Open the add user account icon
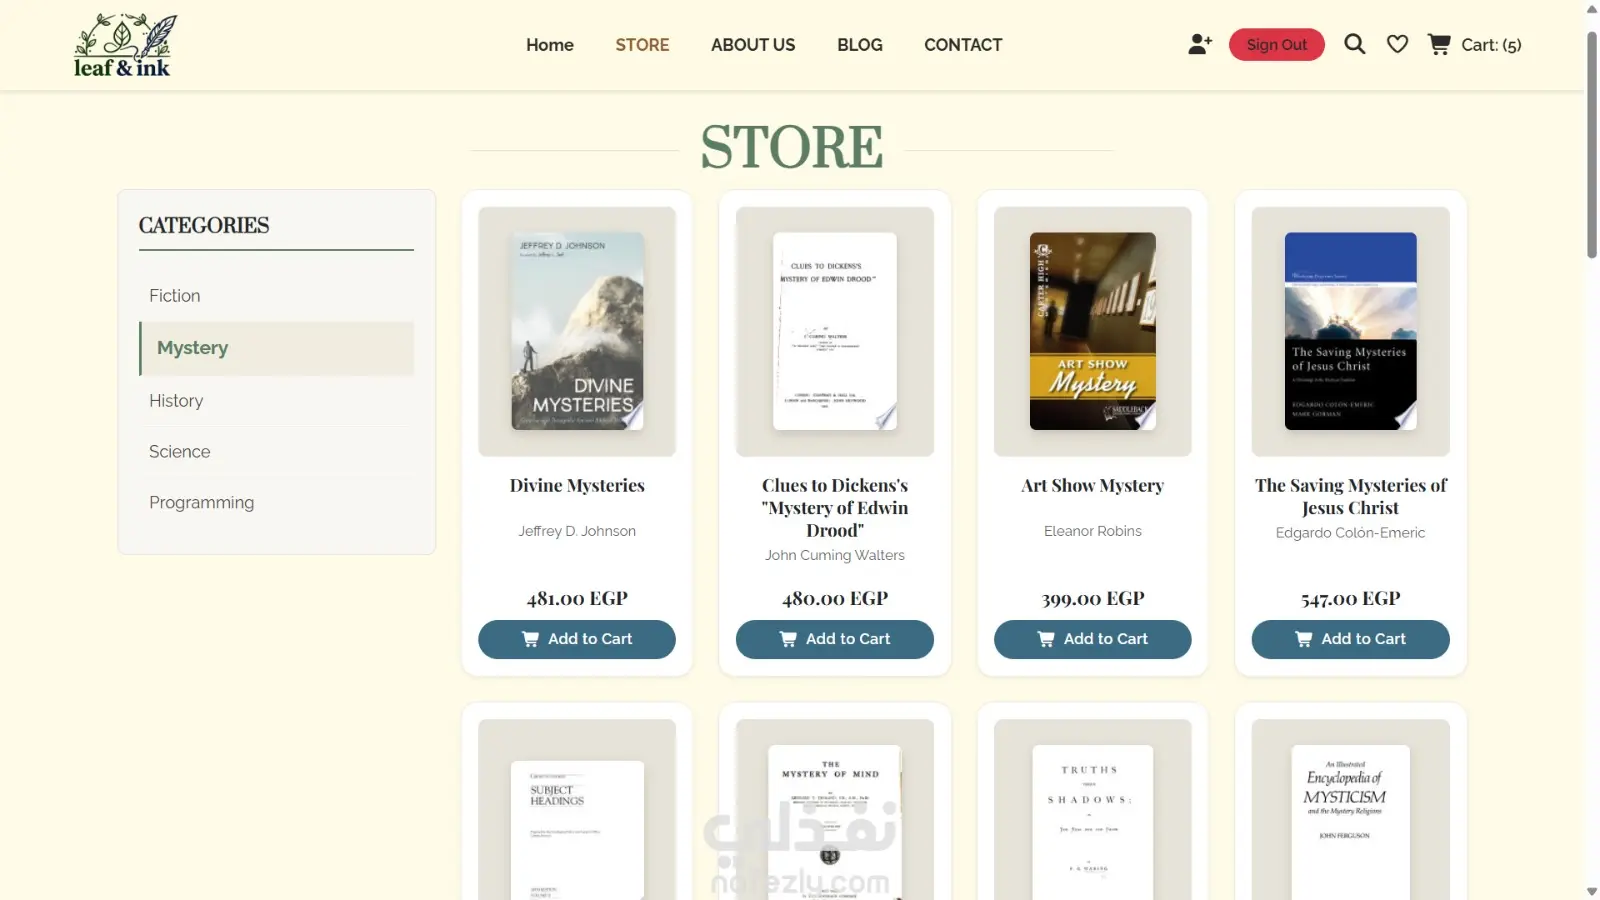The image size is (1600, 900). [x=1200, y=44]
